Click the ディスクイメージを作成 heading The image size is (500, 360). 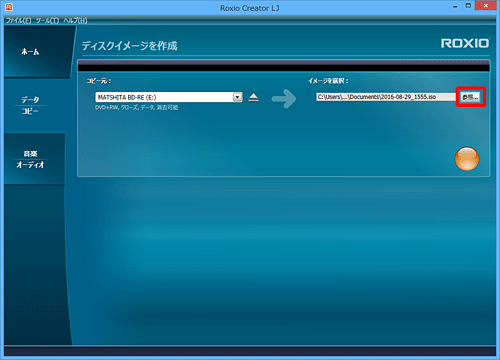[x=130, y=46]
